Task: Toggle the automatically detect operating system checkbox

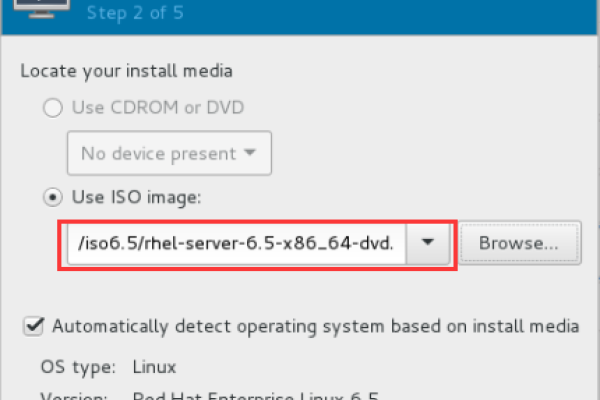Action: click(x=35, y=325)
